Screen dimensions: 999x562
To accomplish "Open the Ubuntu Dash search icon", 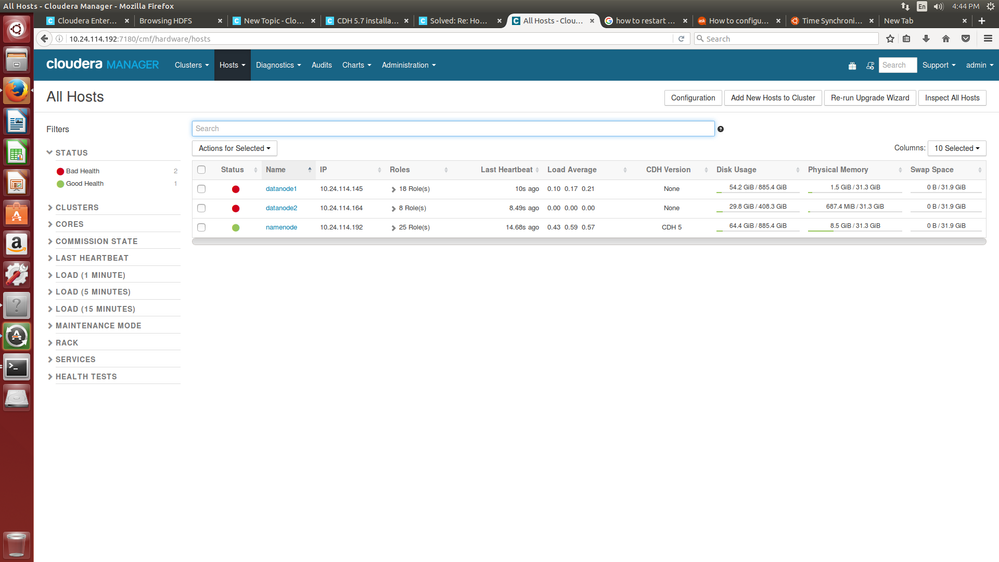I will click(17, 29).
